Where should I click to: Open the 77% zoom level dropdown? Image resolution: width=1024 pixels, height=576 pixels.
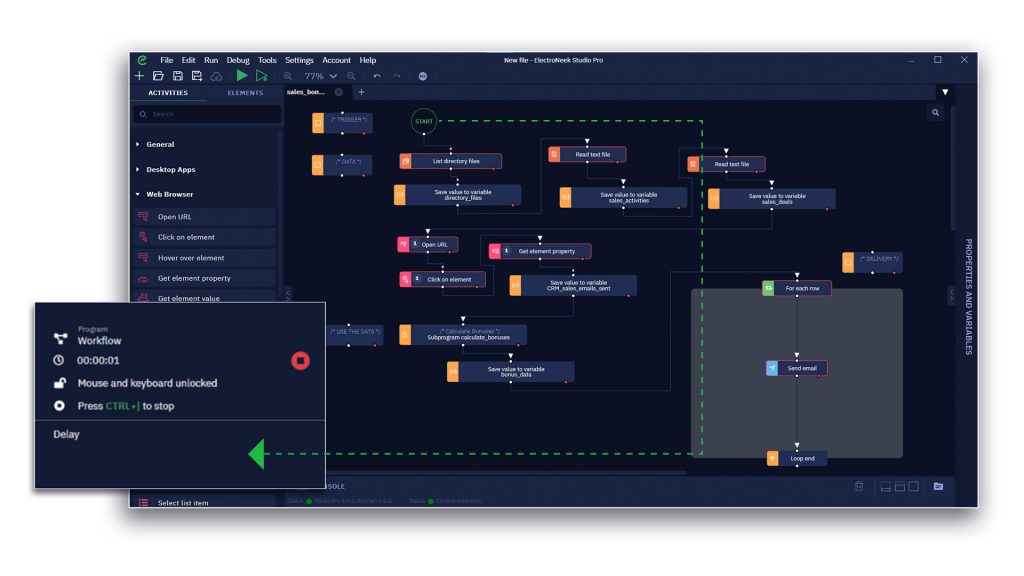tap(320, 76)
